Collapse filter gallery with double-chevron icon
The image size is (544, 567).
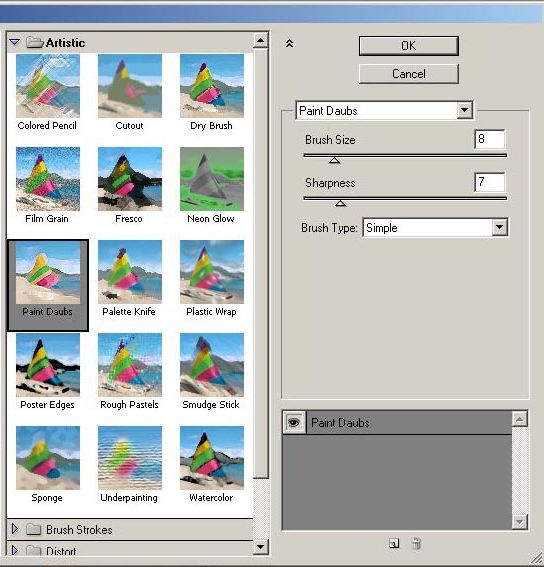[289, 44]
